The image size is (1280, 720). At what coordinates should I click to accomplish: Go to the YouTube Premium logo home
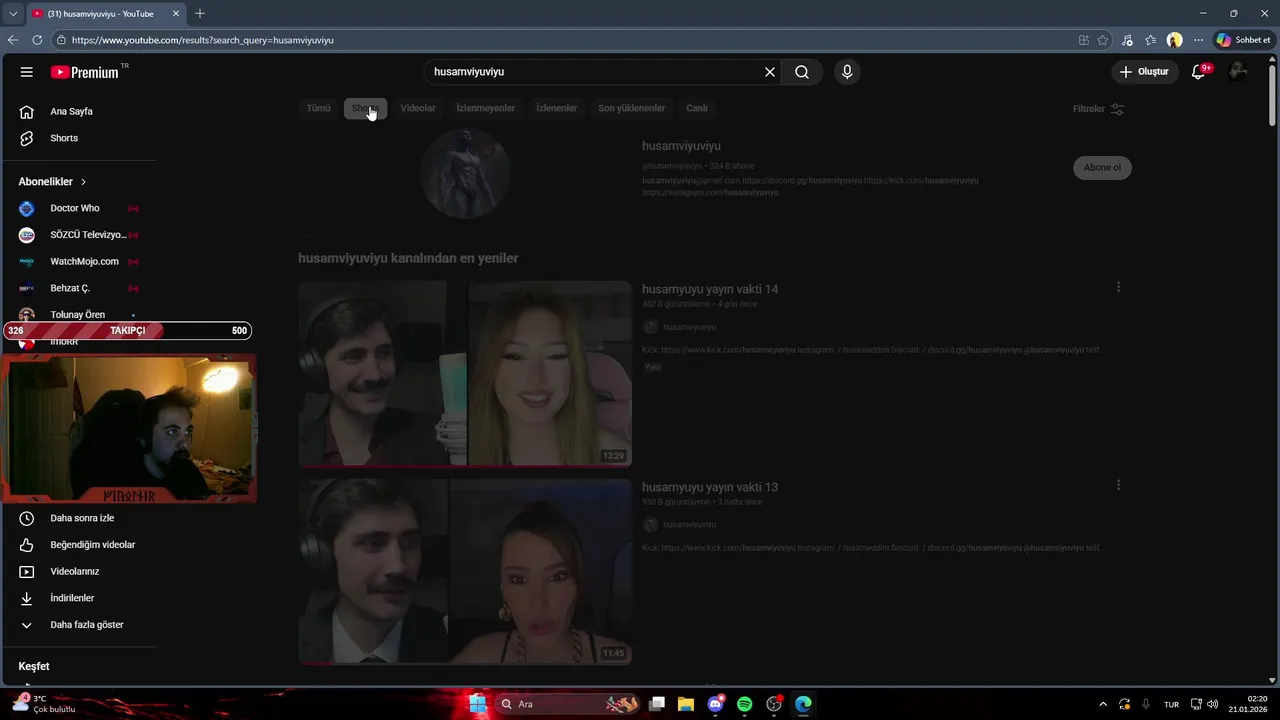click(x=85, y=72)
